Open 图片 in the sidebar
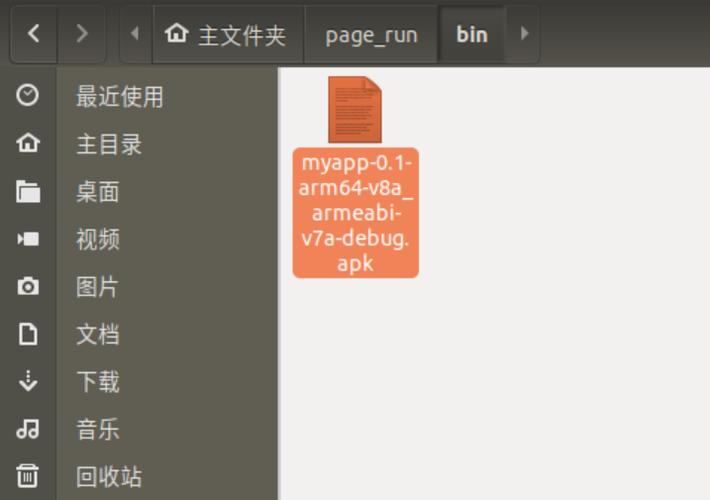 pos(97,287)
